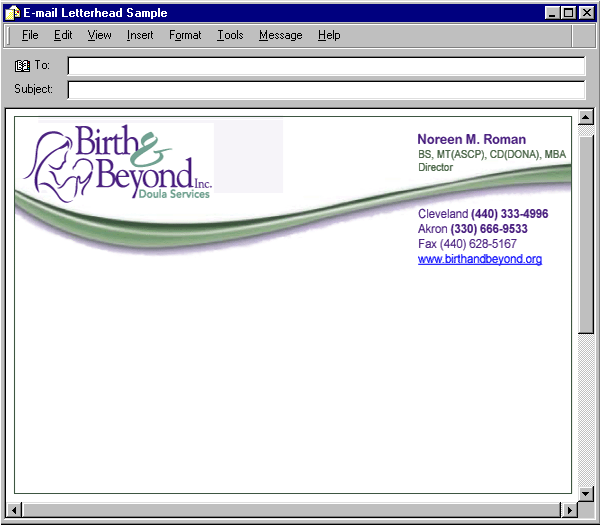Click the Subject input field

pyautogui.click(x=326, y=90)
